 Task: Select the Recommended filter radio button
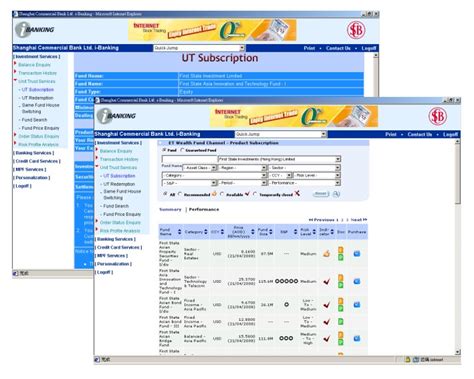click(x=180, y=194)
